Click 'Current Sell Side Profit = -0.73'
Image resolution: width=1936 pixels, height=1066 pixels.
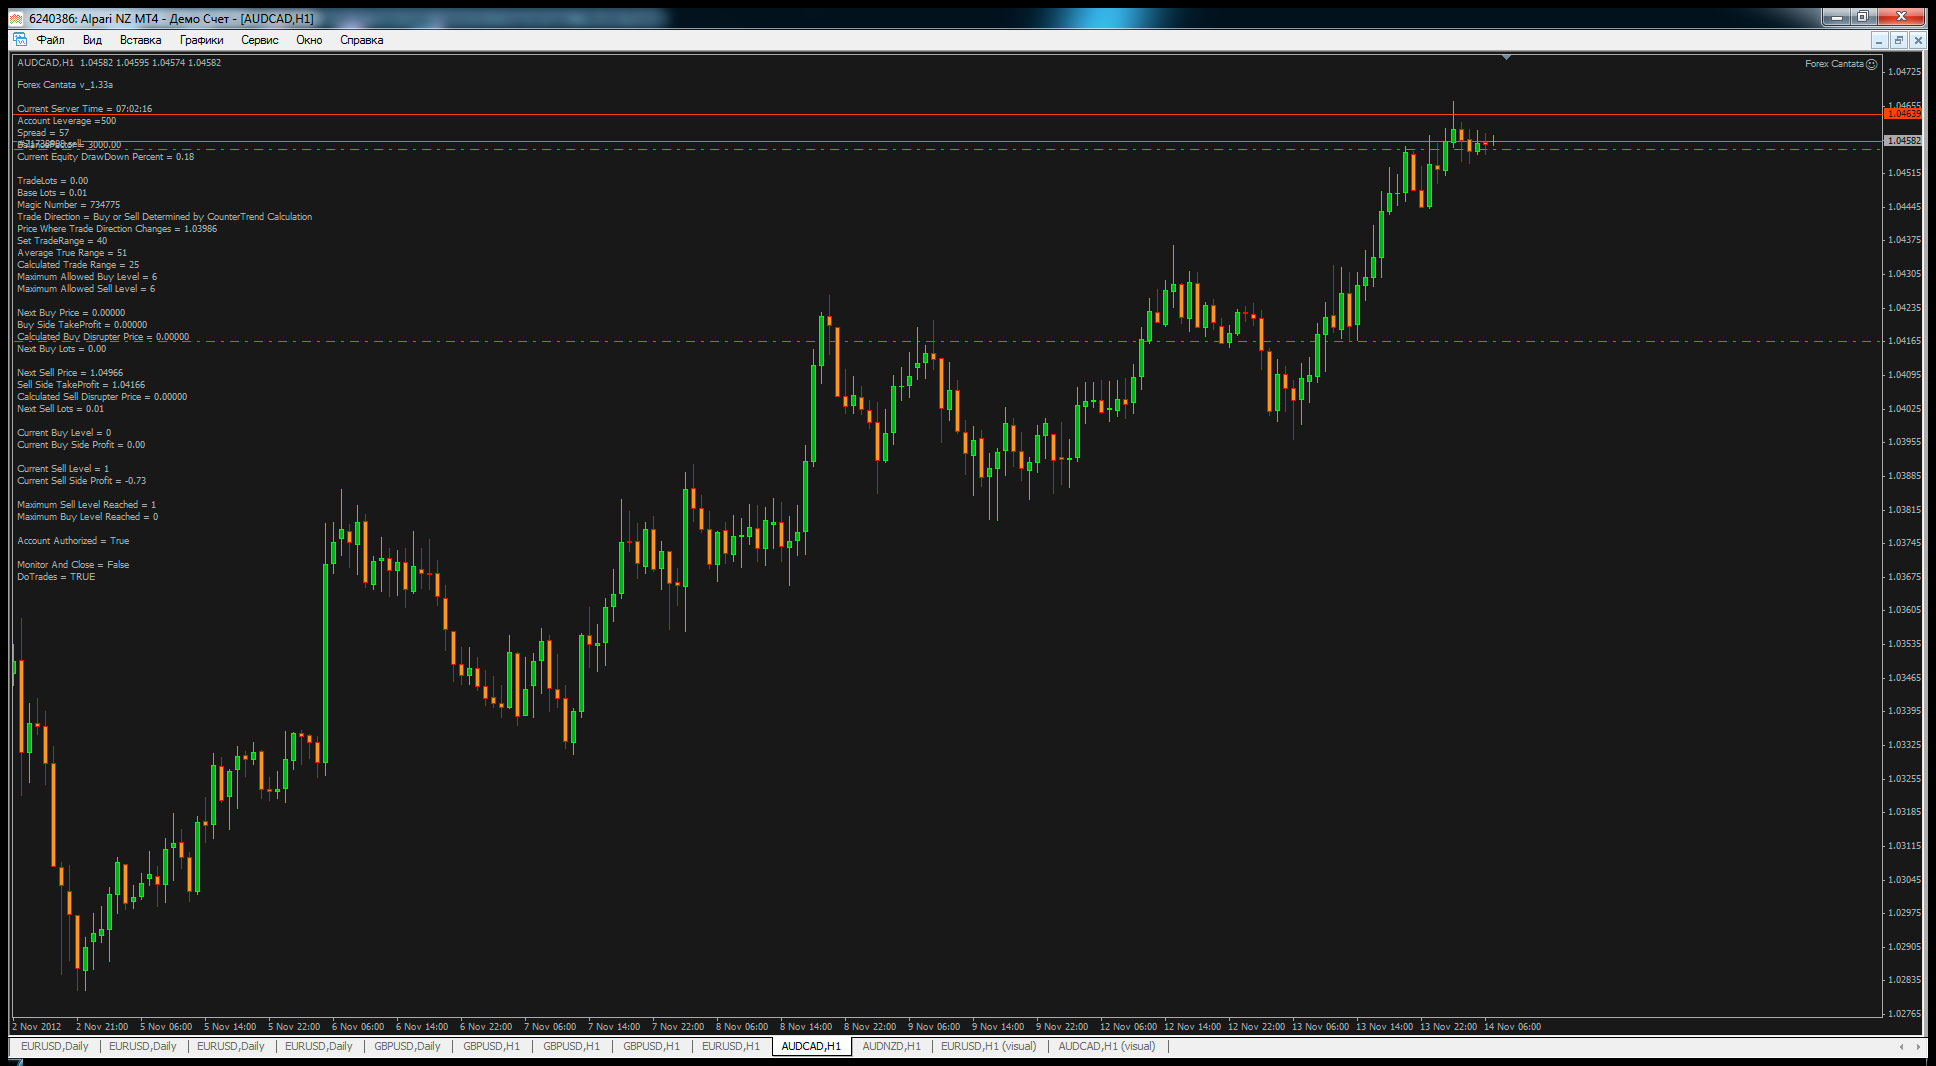(x=82, y=481)
